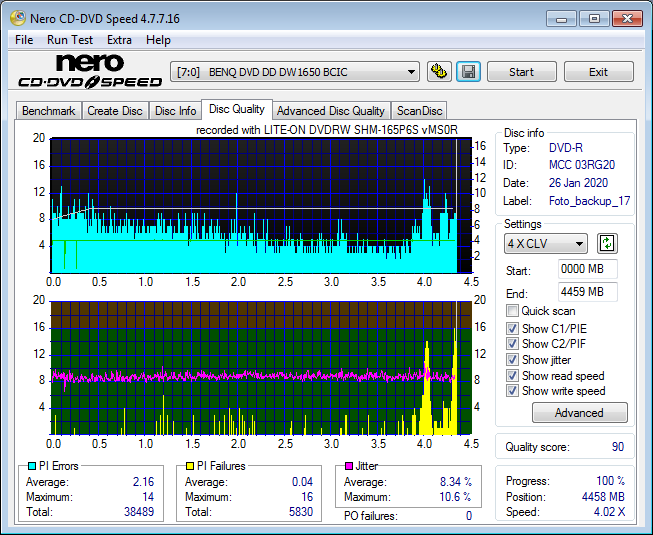Click Jitter maximum 10.6 %

[455, 497]
